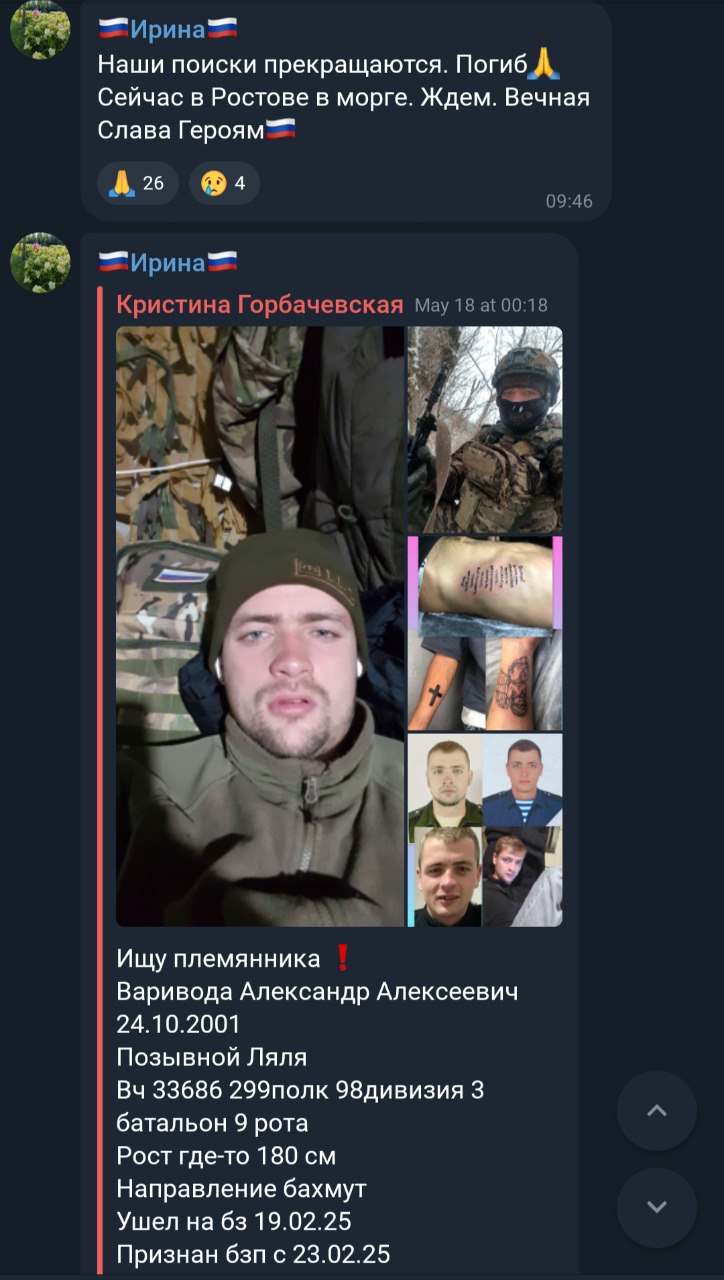The width and height of the screenshot is (724, 1280).
Task: Tap the 09:46 message time
Action: [569, 201]
